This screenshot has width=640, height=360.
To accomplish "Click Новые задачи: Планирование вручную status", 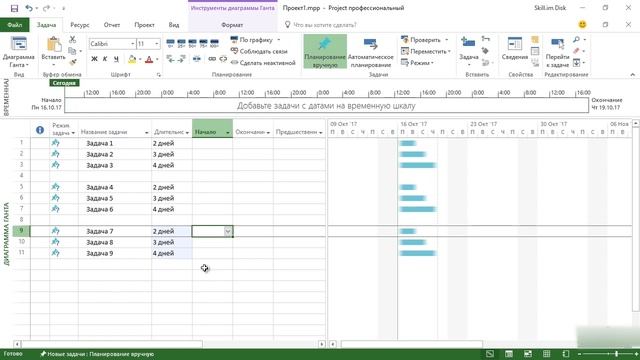I will coord(97,354).
